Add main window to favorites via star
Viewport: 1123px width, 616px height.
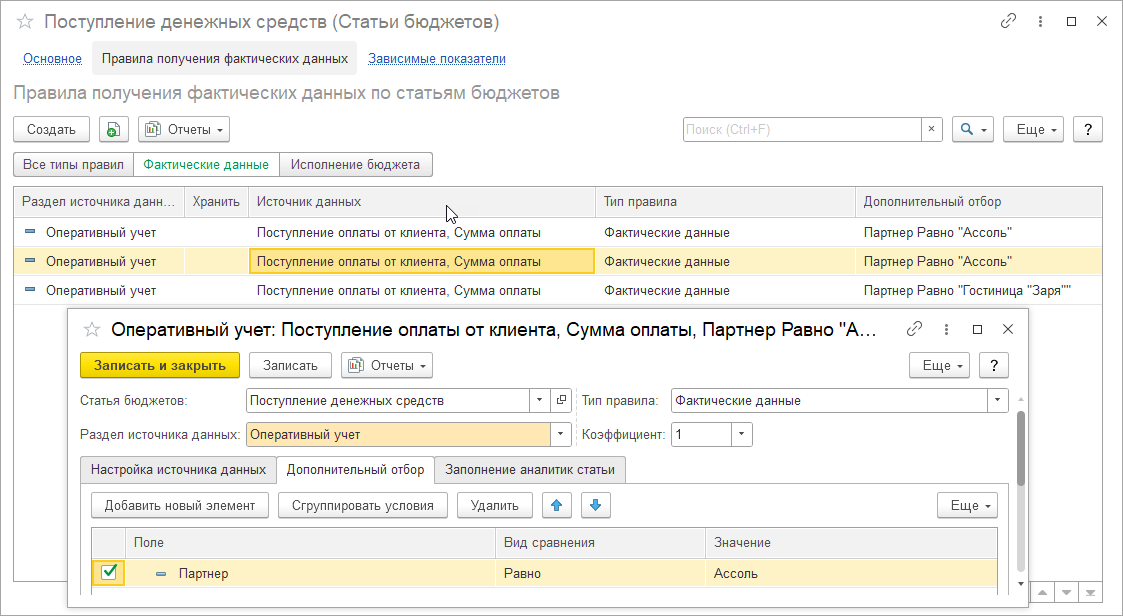[25, 22]
